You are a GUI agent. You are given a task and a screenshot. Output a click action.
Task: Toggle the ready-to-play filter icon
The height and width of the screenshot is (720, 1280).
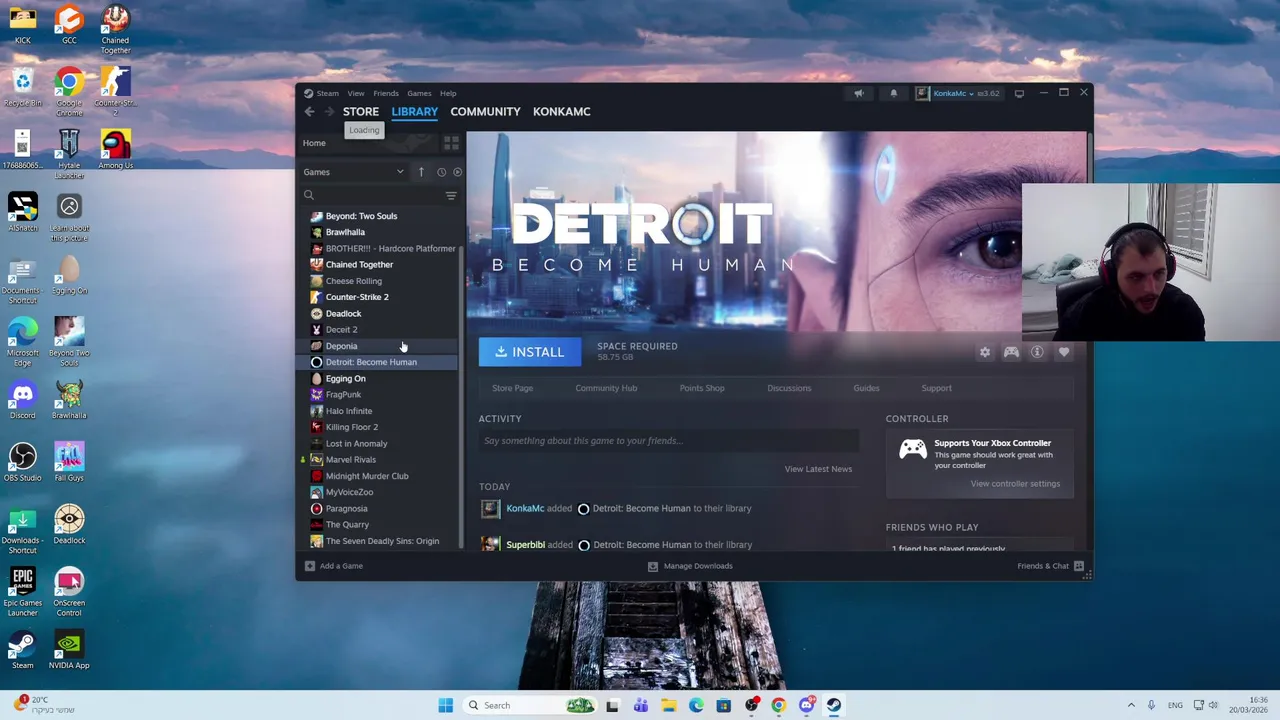(x=457, y=172)
